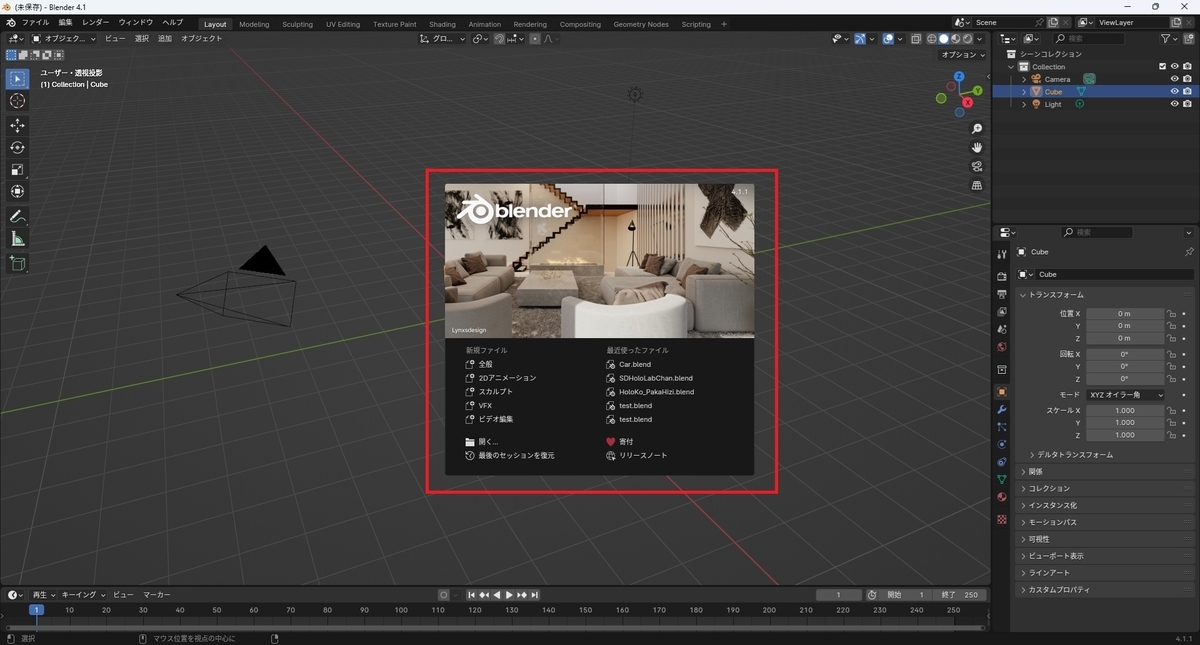Click the current frame marker on timeline
The image size is (1200, 645).
[x=36, y=610]
